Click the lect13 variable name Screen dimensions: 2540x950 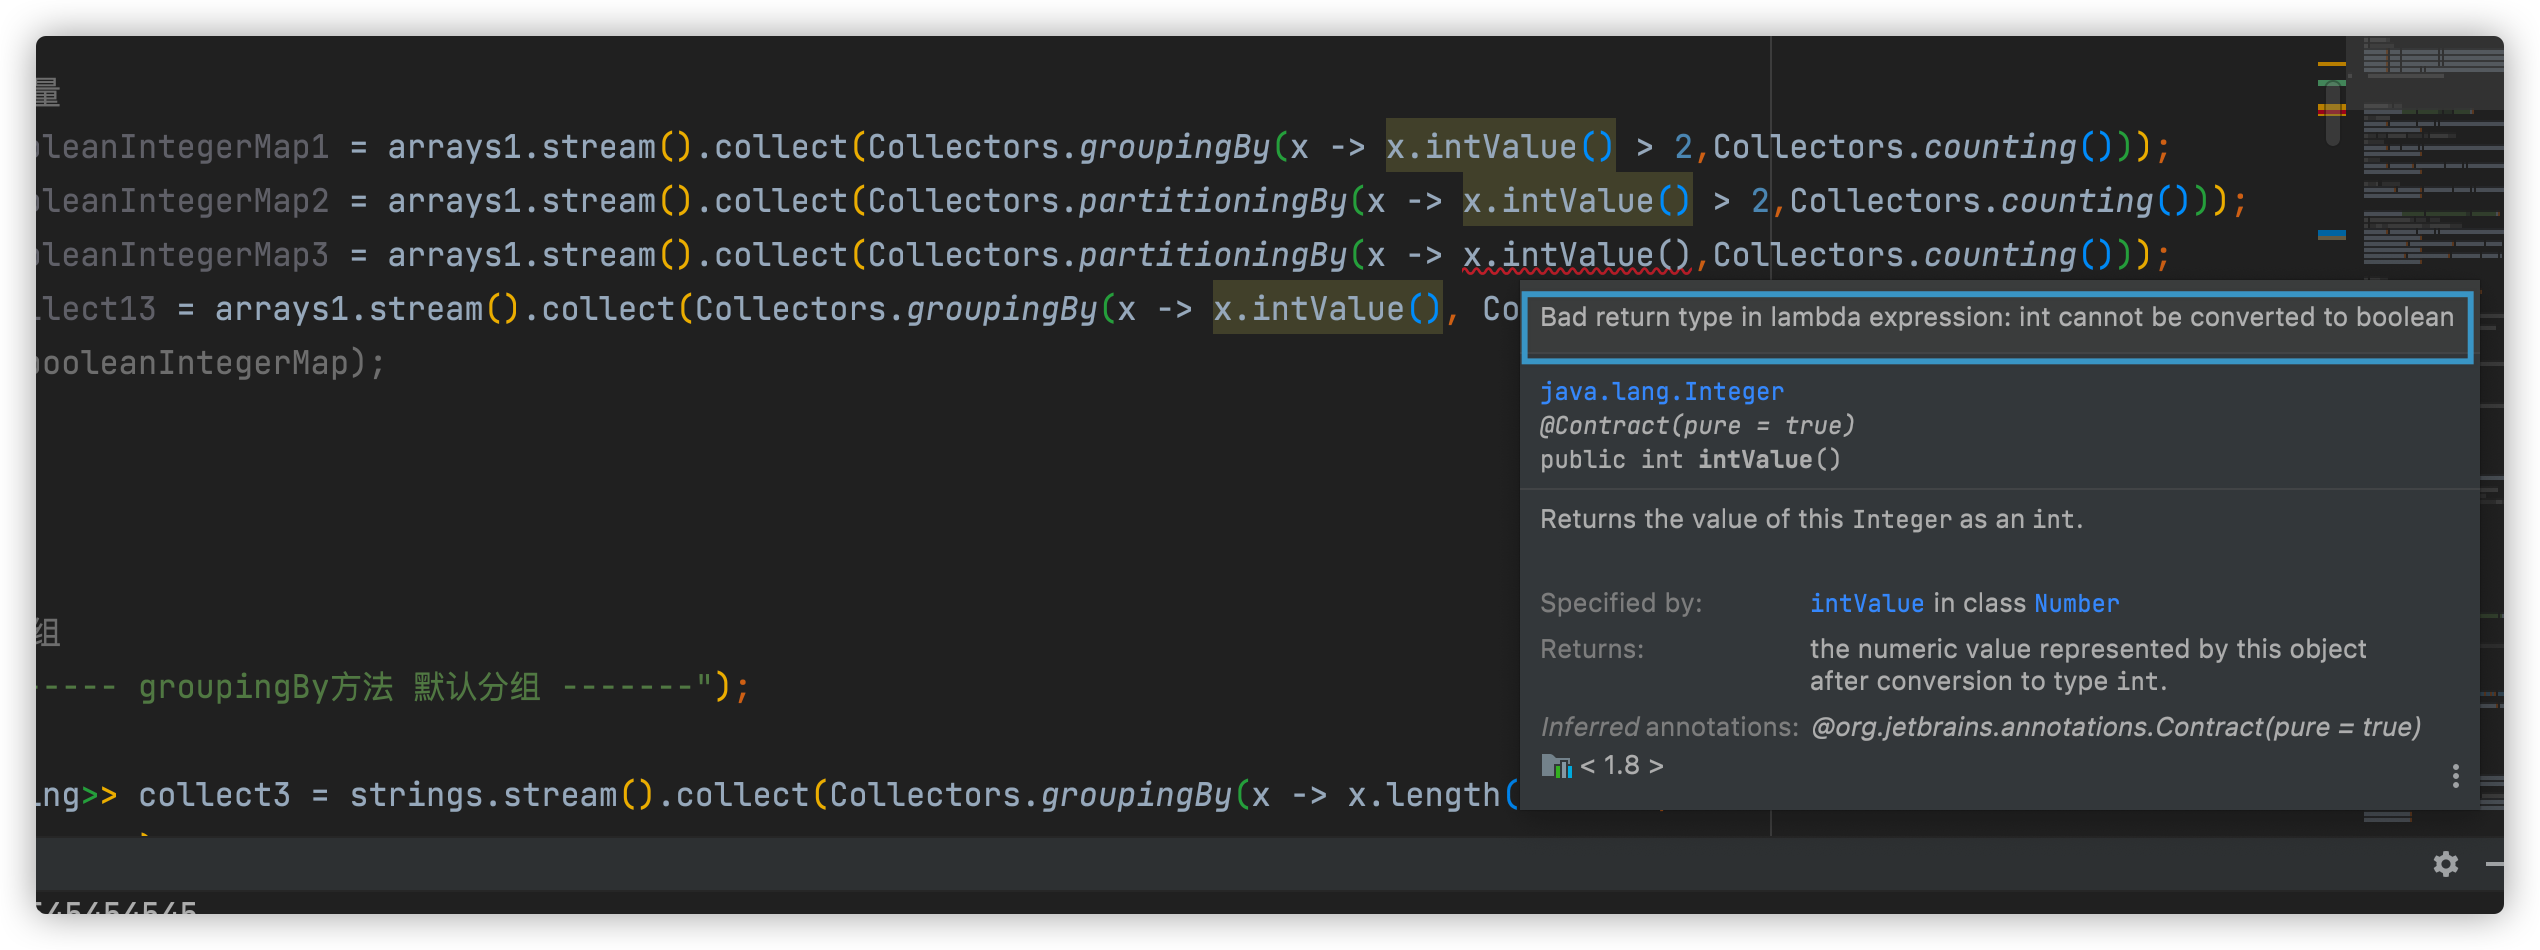click(96, 309)
